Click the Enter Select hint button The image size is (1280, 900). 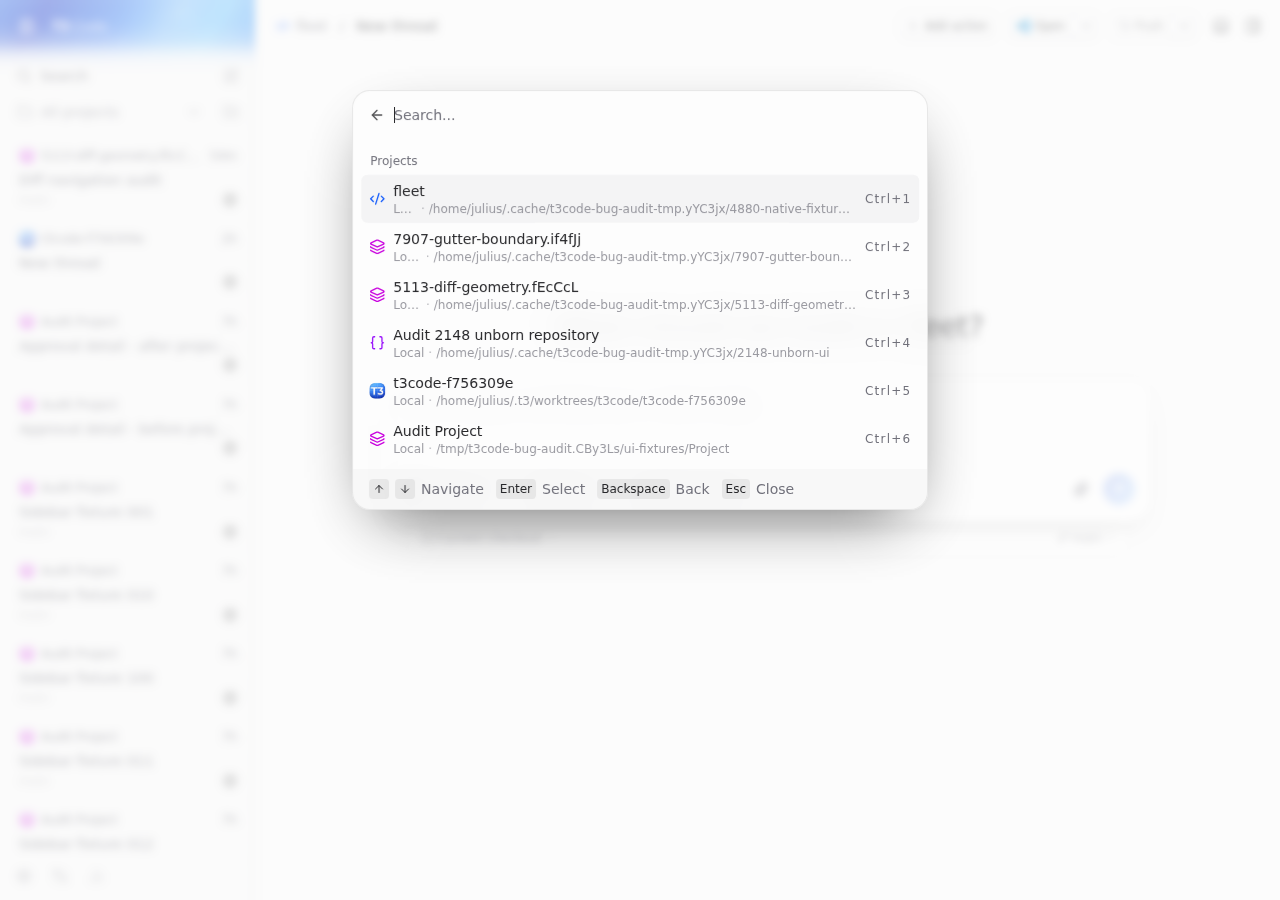[541, 489]
